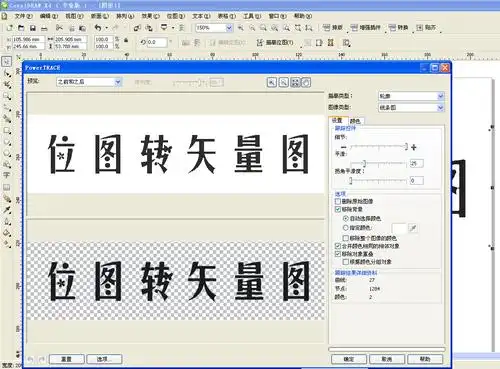Viewport: 500px width, 369px height.
Task: Click the Import toolbar icon
Action: click(137, 28)
